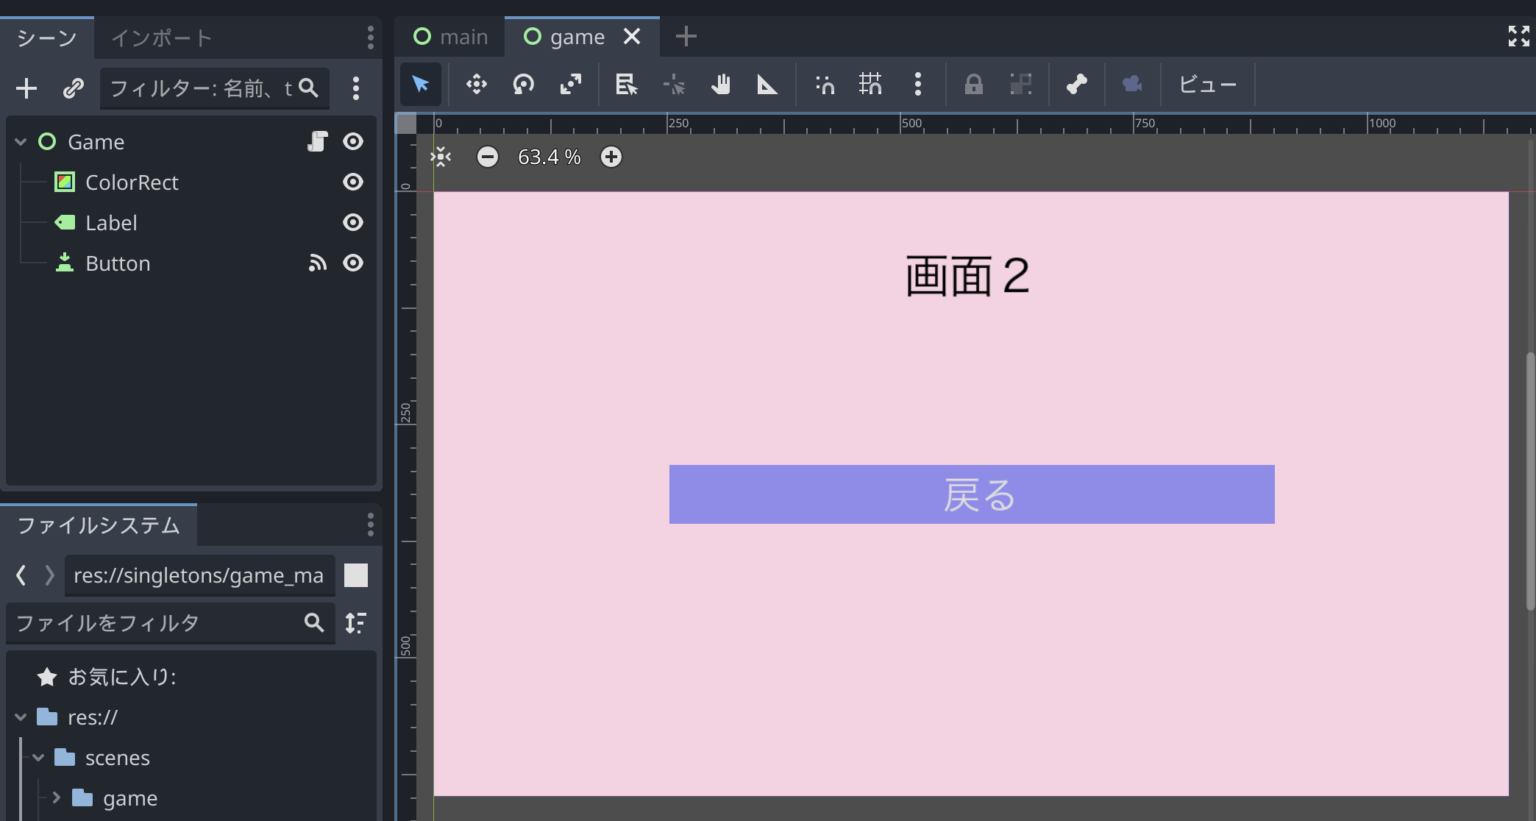
Task: Collapse the scenes folder in FileSystem
Action: [38, 757]
